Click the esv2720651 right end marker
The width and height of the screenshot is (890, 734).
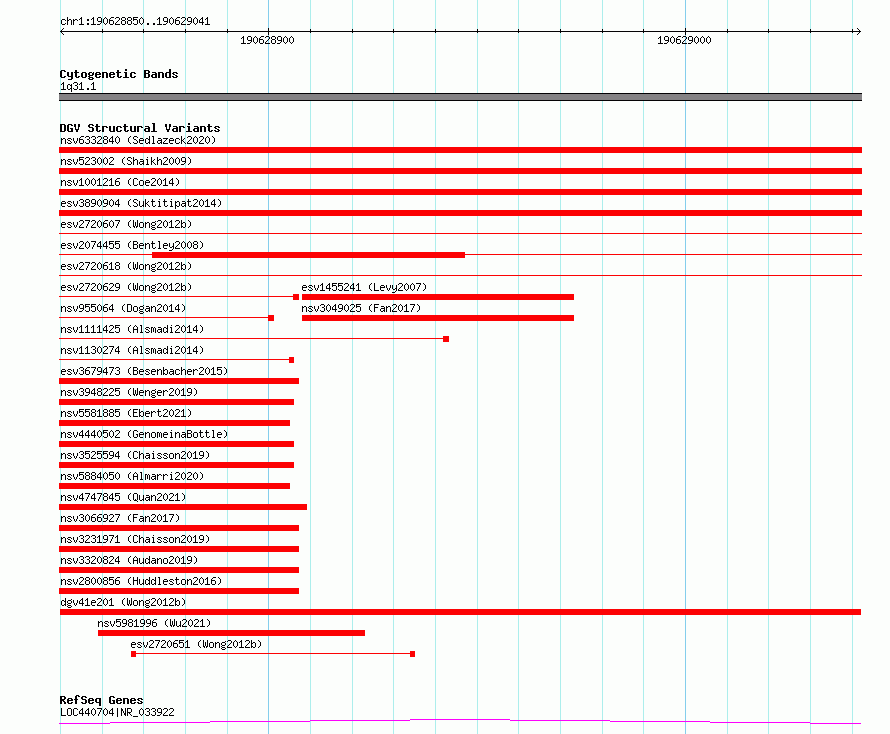(413, 654)
